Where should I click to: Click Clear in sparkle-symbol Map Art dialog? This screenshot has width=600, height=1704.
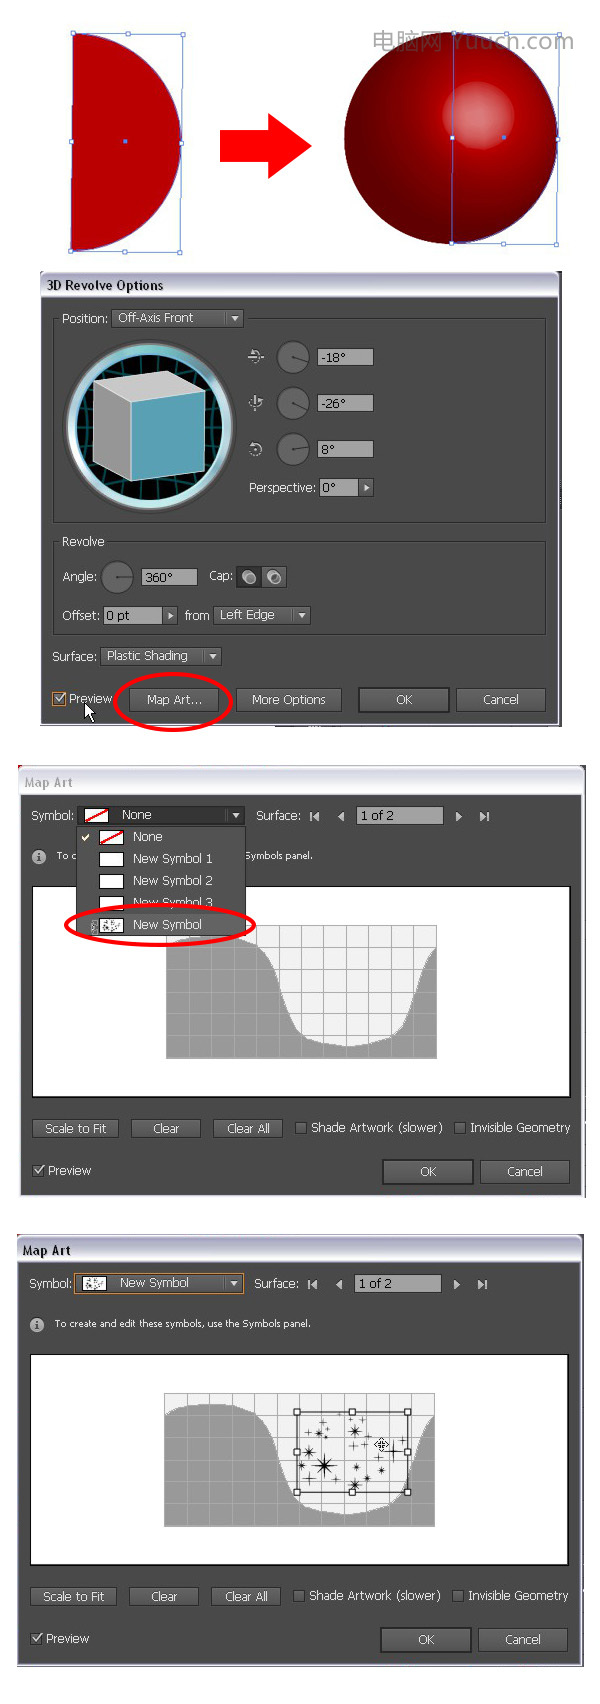click(164, 1597)
